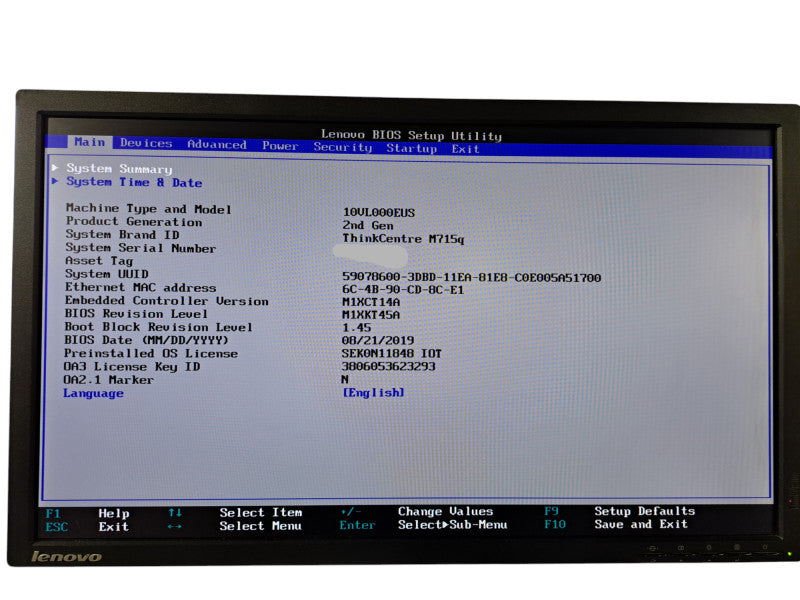Image resolution: width=800 pixels, height=600 pixels.
Task: Click 'Preinstalled OS License' label
Action: 151,354
